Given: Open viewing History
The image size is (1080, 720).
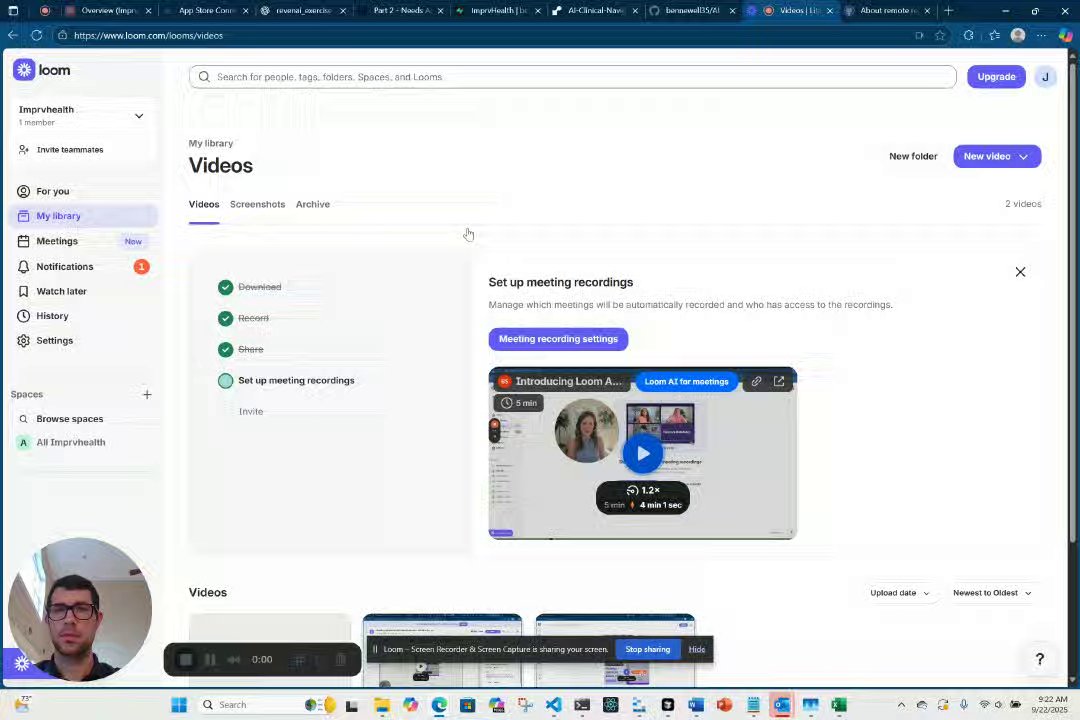Looking at the screenshot, I should [52, 316].
